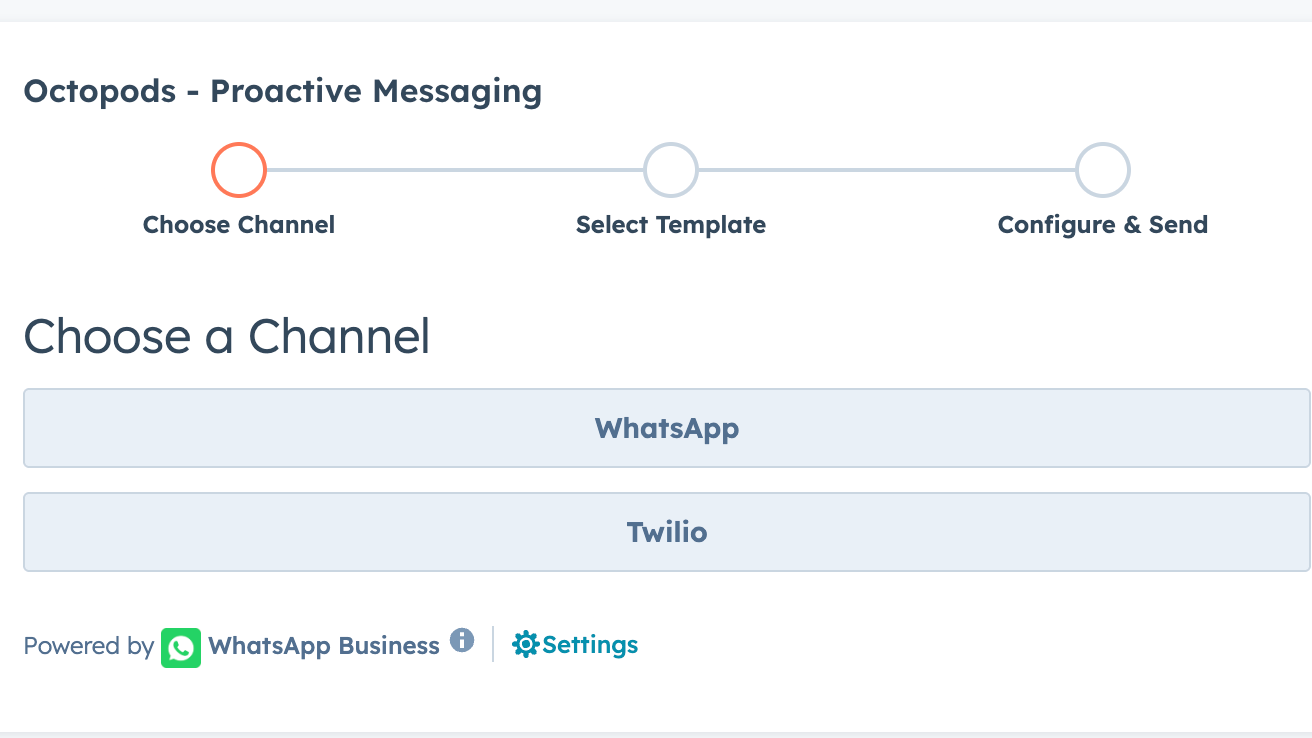The height and width of the screenshot is (738, 1312).
Task: Click the info icon beside WhatsApp Business
Action: click(463, 642)
